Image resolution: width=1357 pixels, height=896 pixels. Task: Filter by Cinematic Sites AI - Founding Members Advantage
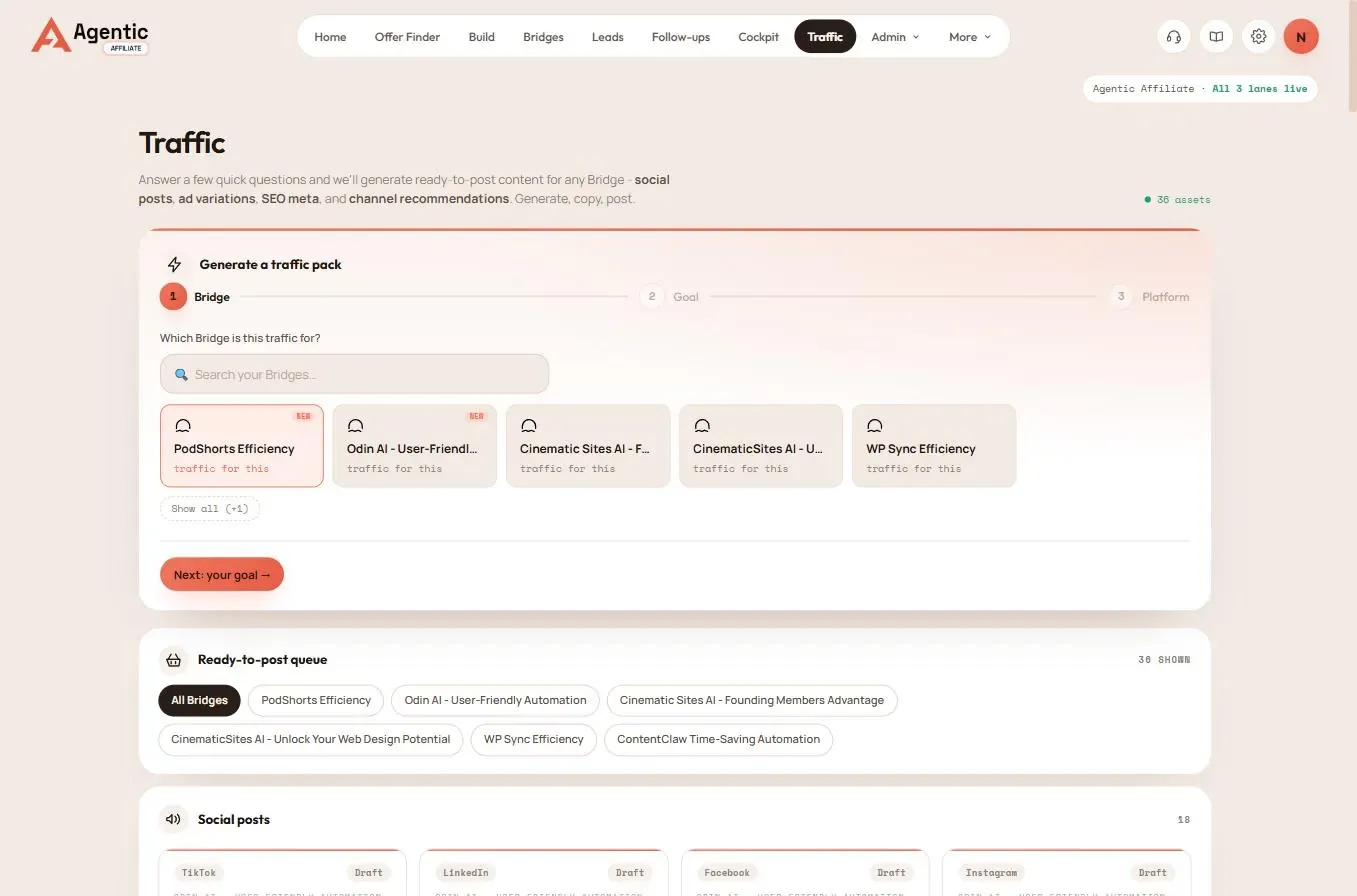tap(752, 700)
